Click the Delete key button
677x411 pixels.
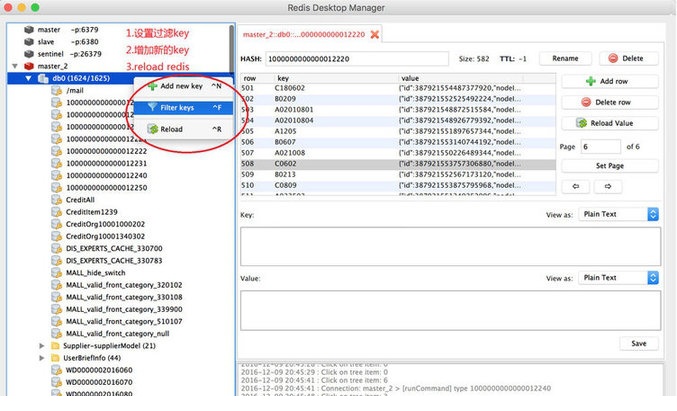click(x=629, y=58)
